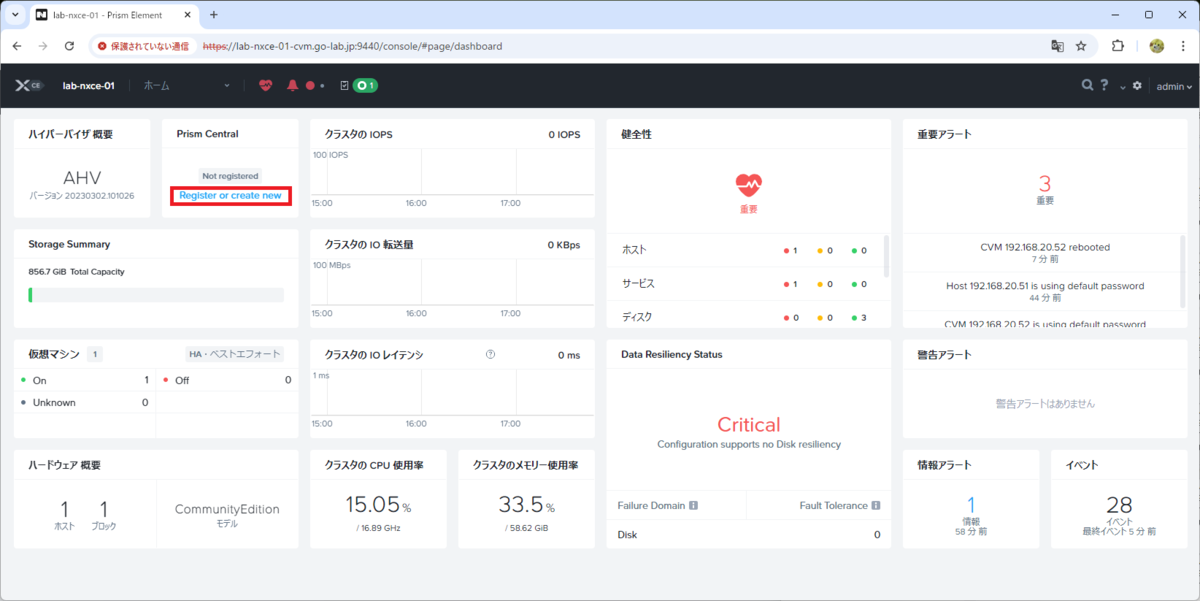Click info icon next to Failure Domain
Viewport: 1200px width, 601px height.
[x=693, y=506]
